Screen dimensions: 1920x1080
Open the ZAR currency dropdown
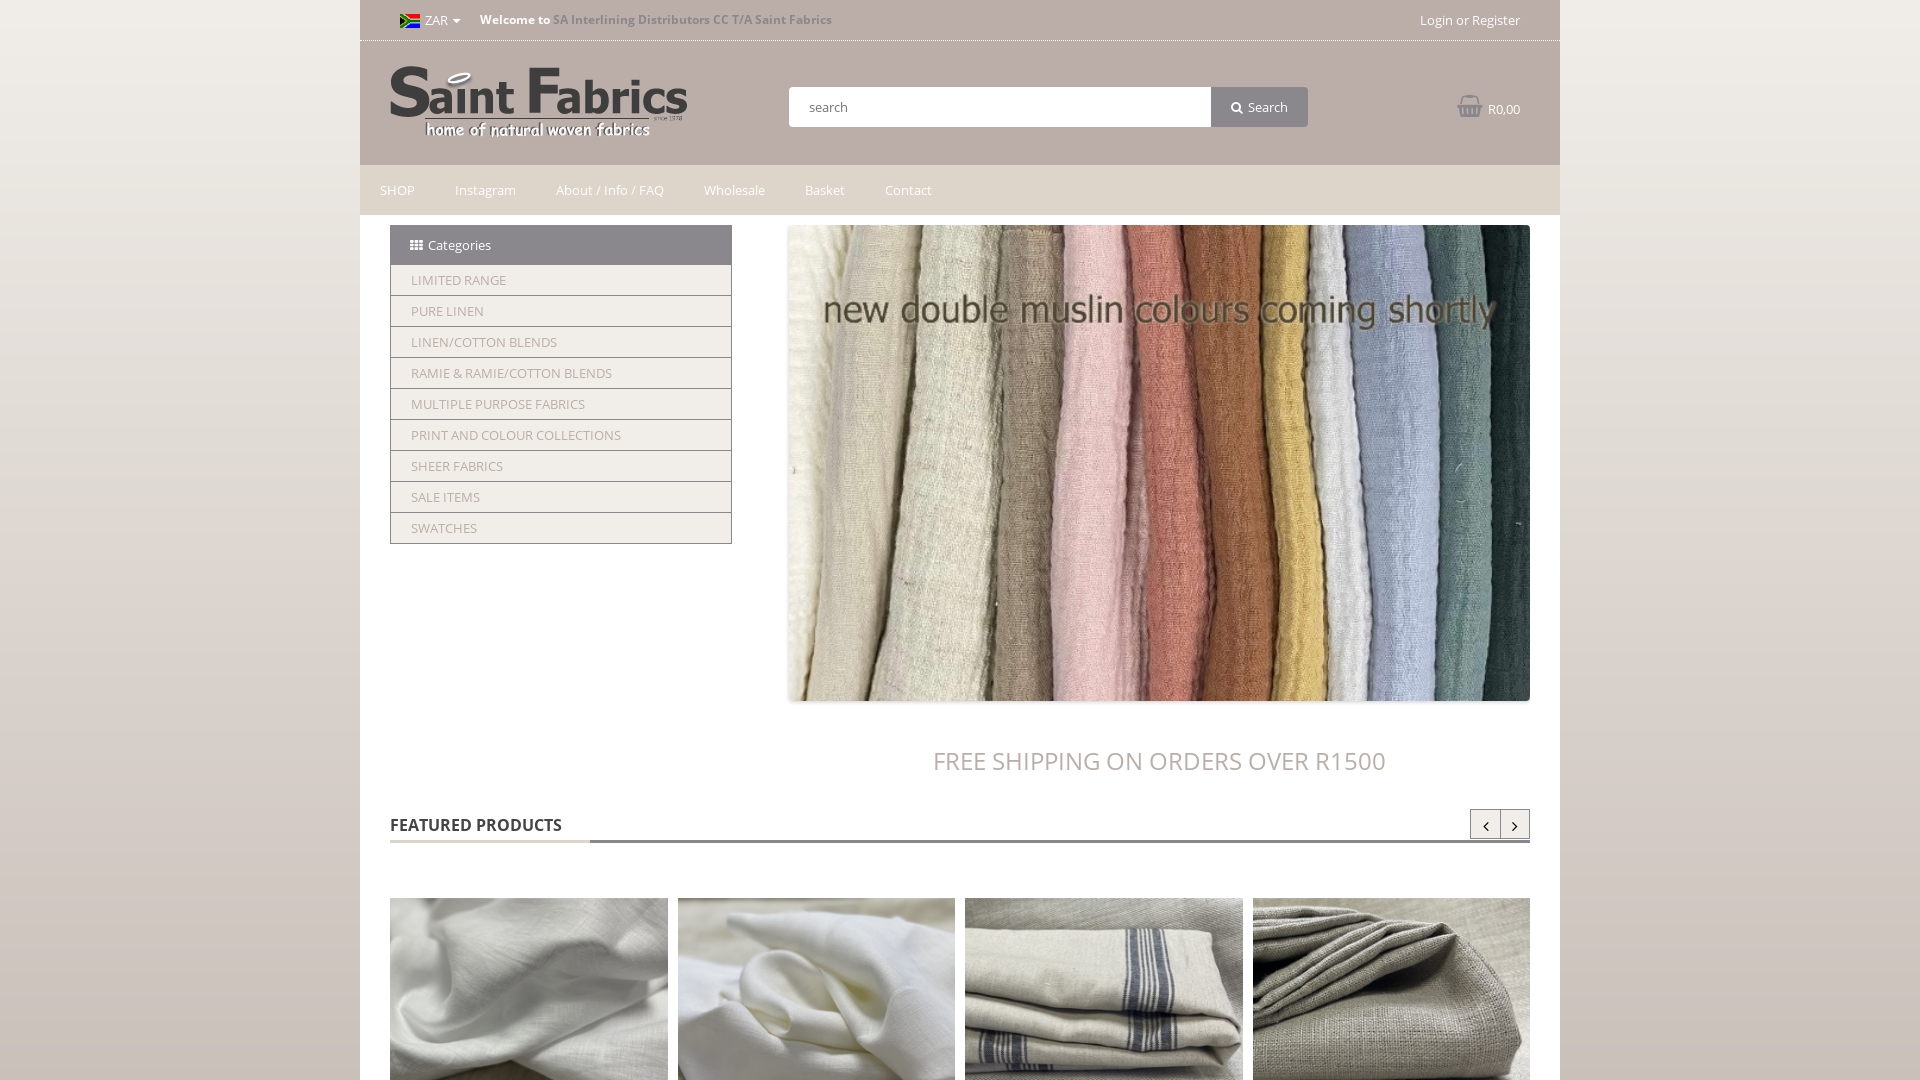[x=440, y=20]
